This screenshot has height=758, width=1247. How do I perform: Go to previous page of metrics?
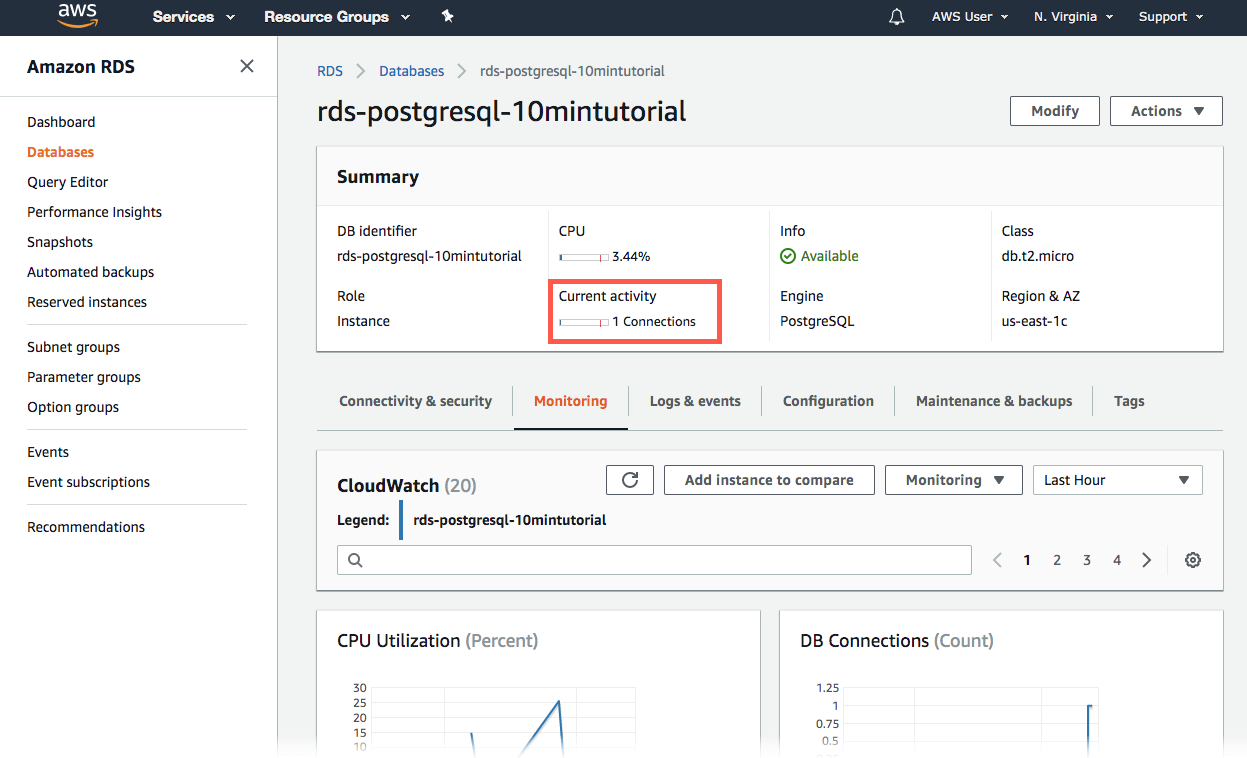997,560
